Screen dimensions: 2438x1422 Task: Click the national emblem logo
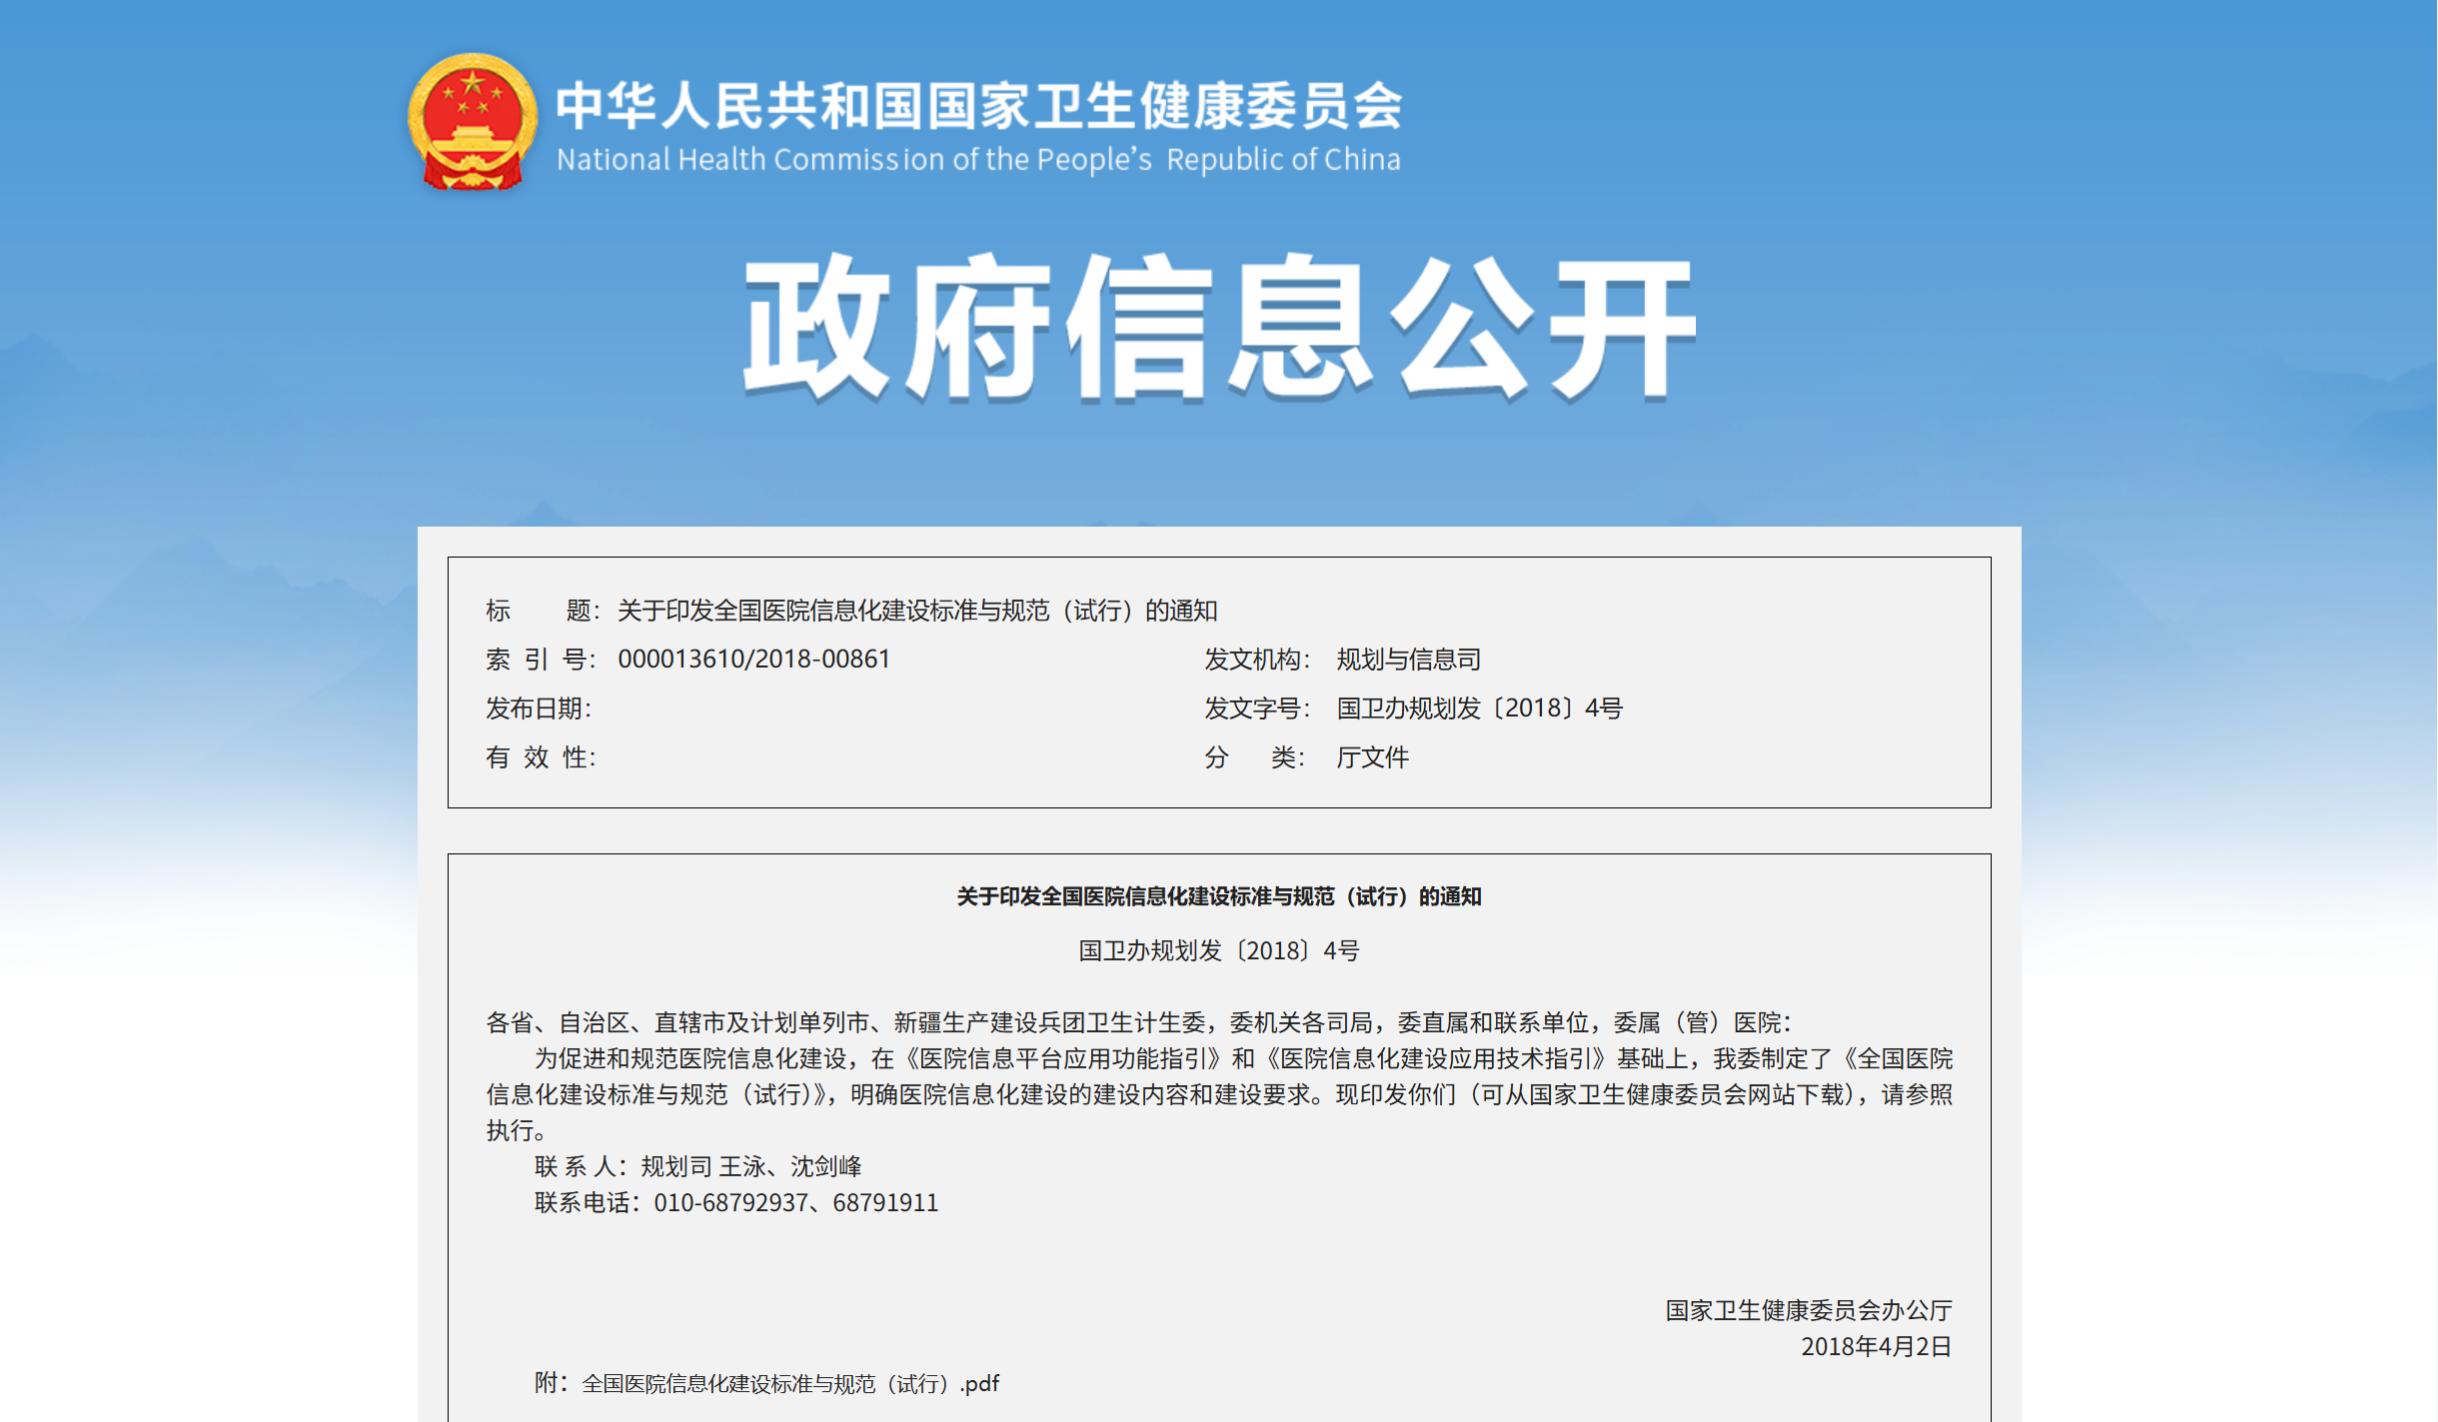(472, 122)
